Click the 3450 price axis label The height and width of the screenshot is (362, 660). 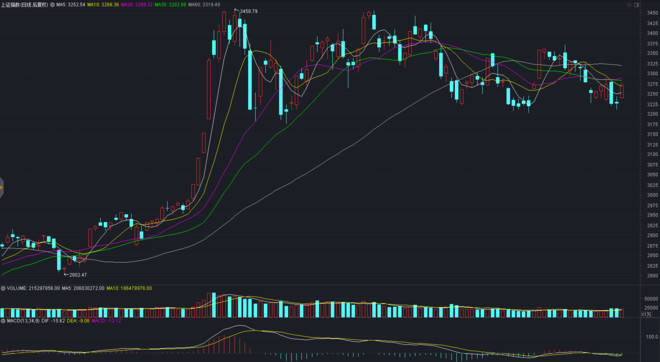pyautogui.click(x=652, y=13)
